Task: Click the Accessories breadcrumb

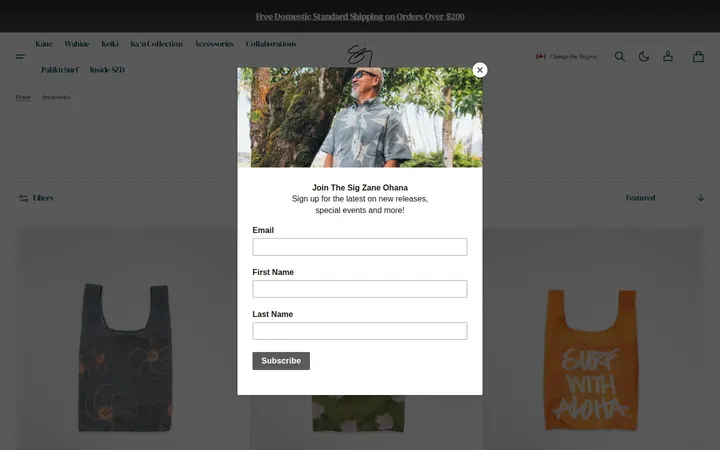Action: coord(56,97)
